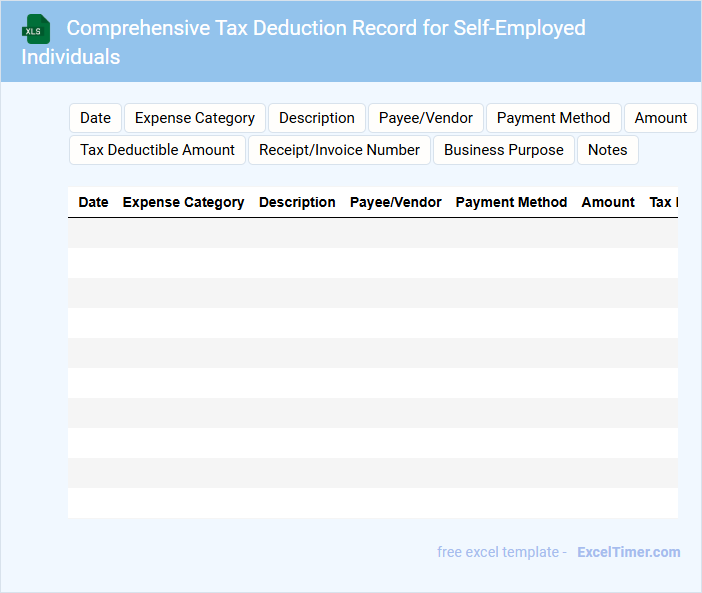This screenshot has height=593, width=702.
Task: Select the Description tag button
Action: point(316,118)
